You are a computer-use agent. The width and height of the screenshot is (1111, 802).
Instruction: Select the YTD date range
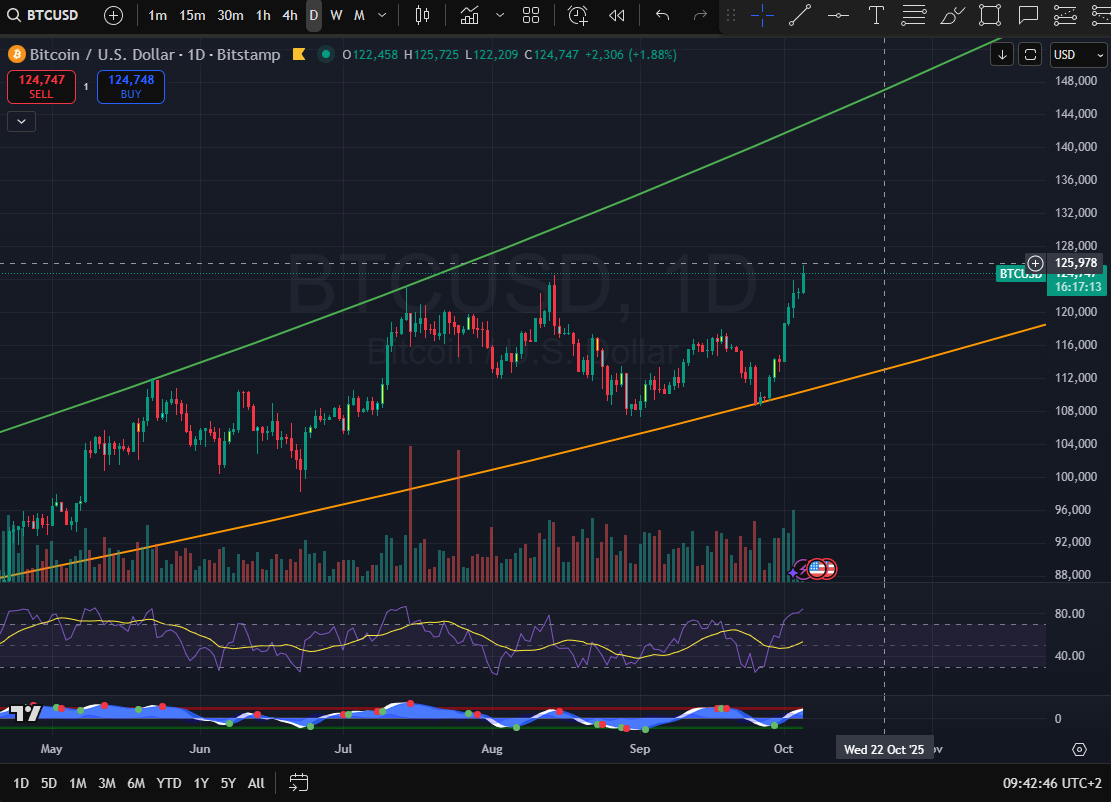pos(169,783)
